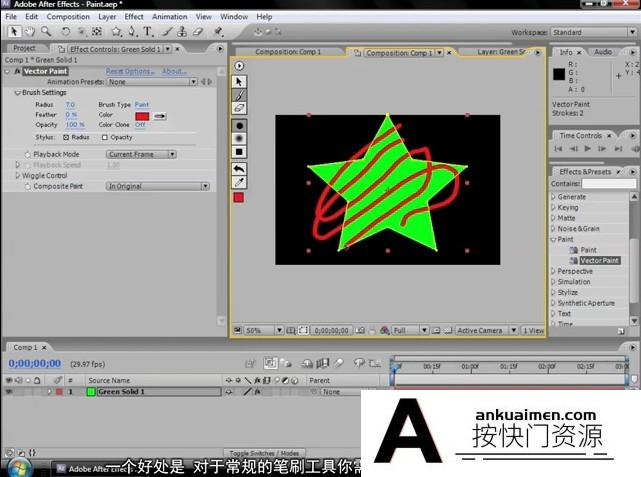Click the 1 View layout button
This screenshot has width=641, height=477.
pos(533,330)
